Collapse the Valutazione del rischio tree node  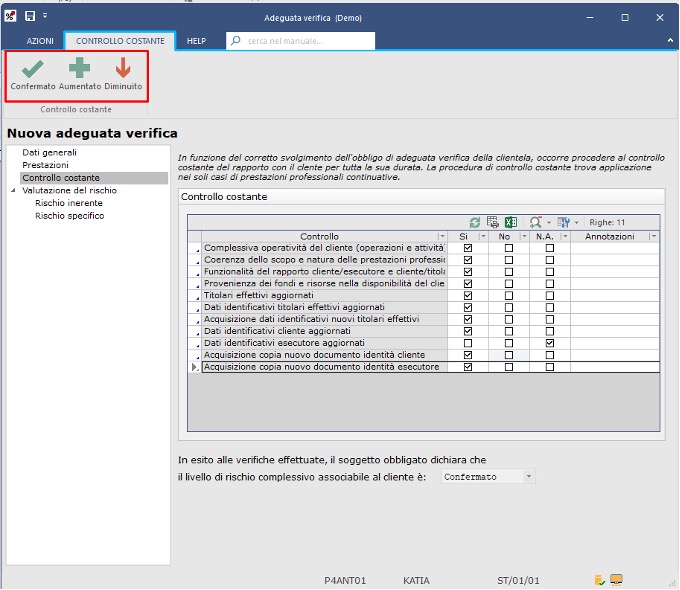[x=13, y=190]
